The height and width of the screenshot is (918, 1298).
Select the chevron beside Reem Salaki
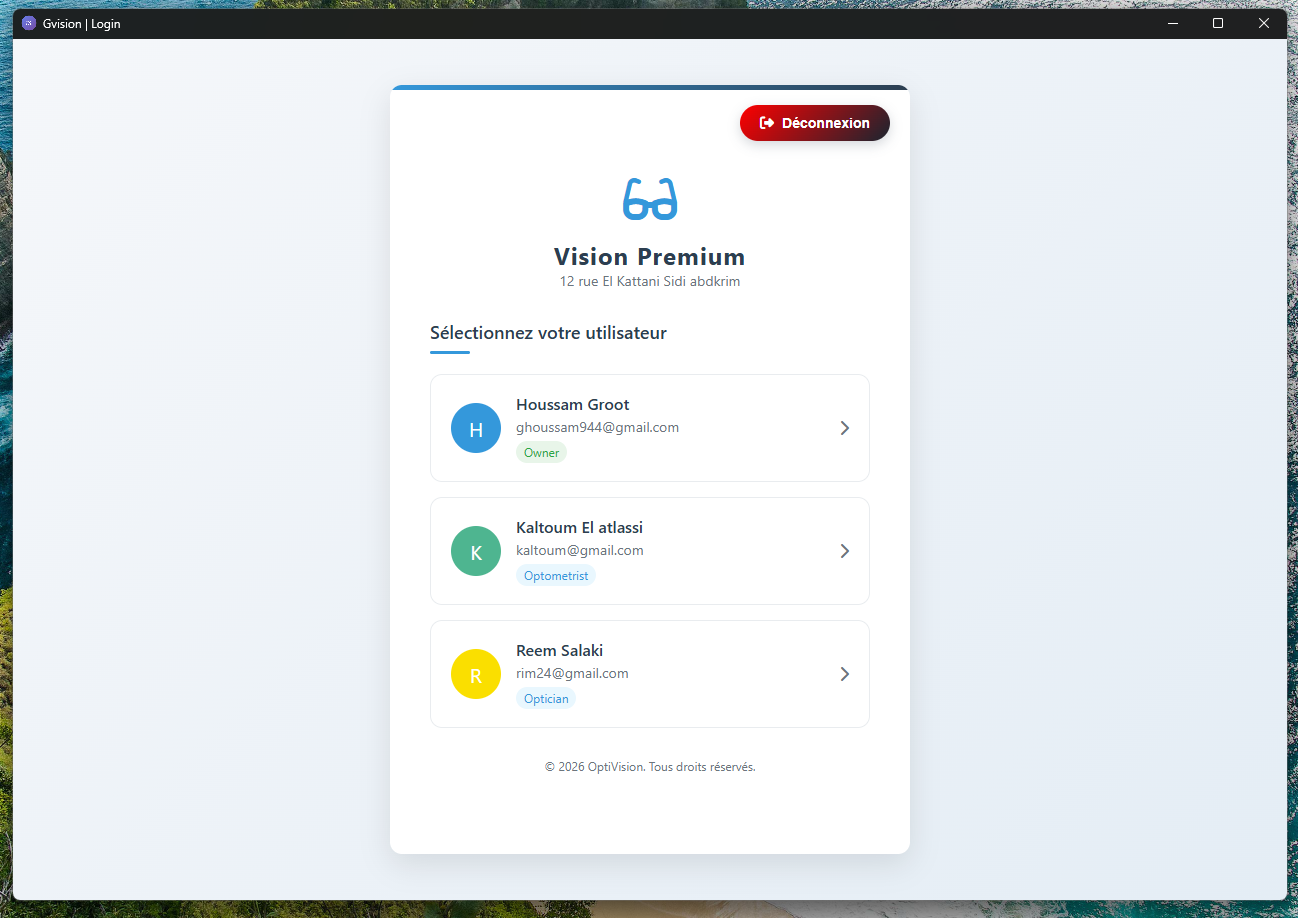(x=844, y=674)
